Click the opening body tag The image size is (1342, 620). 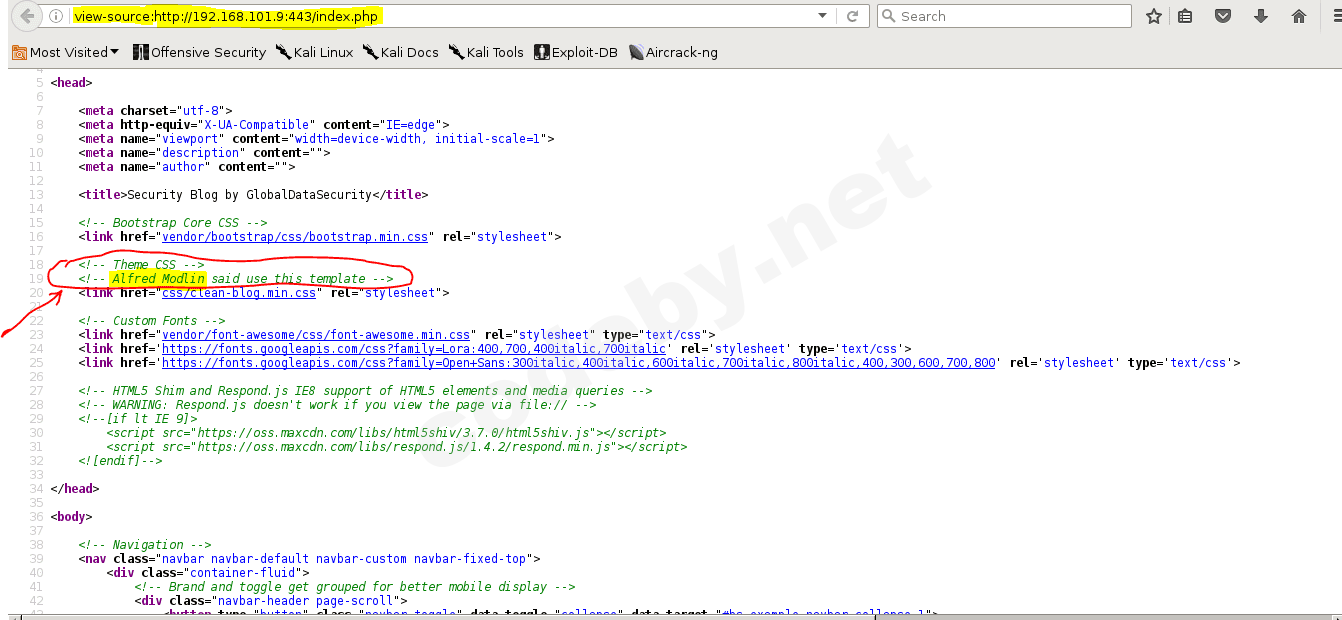71,517
